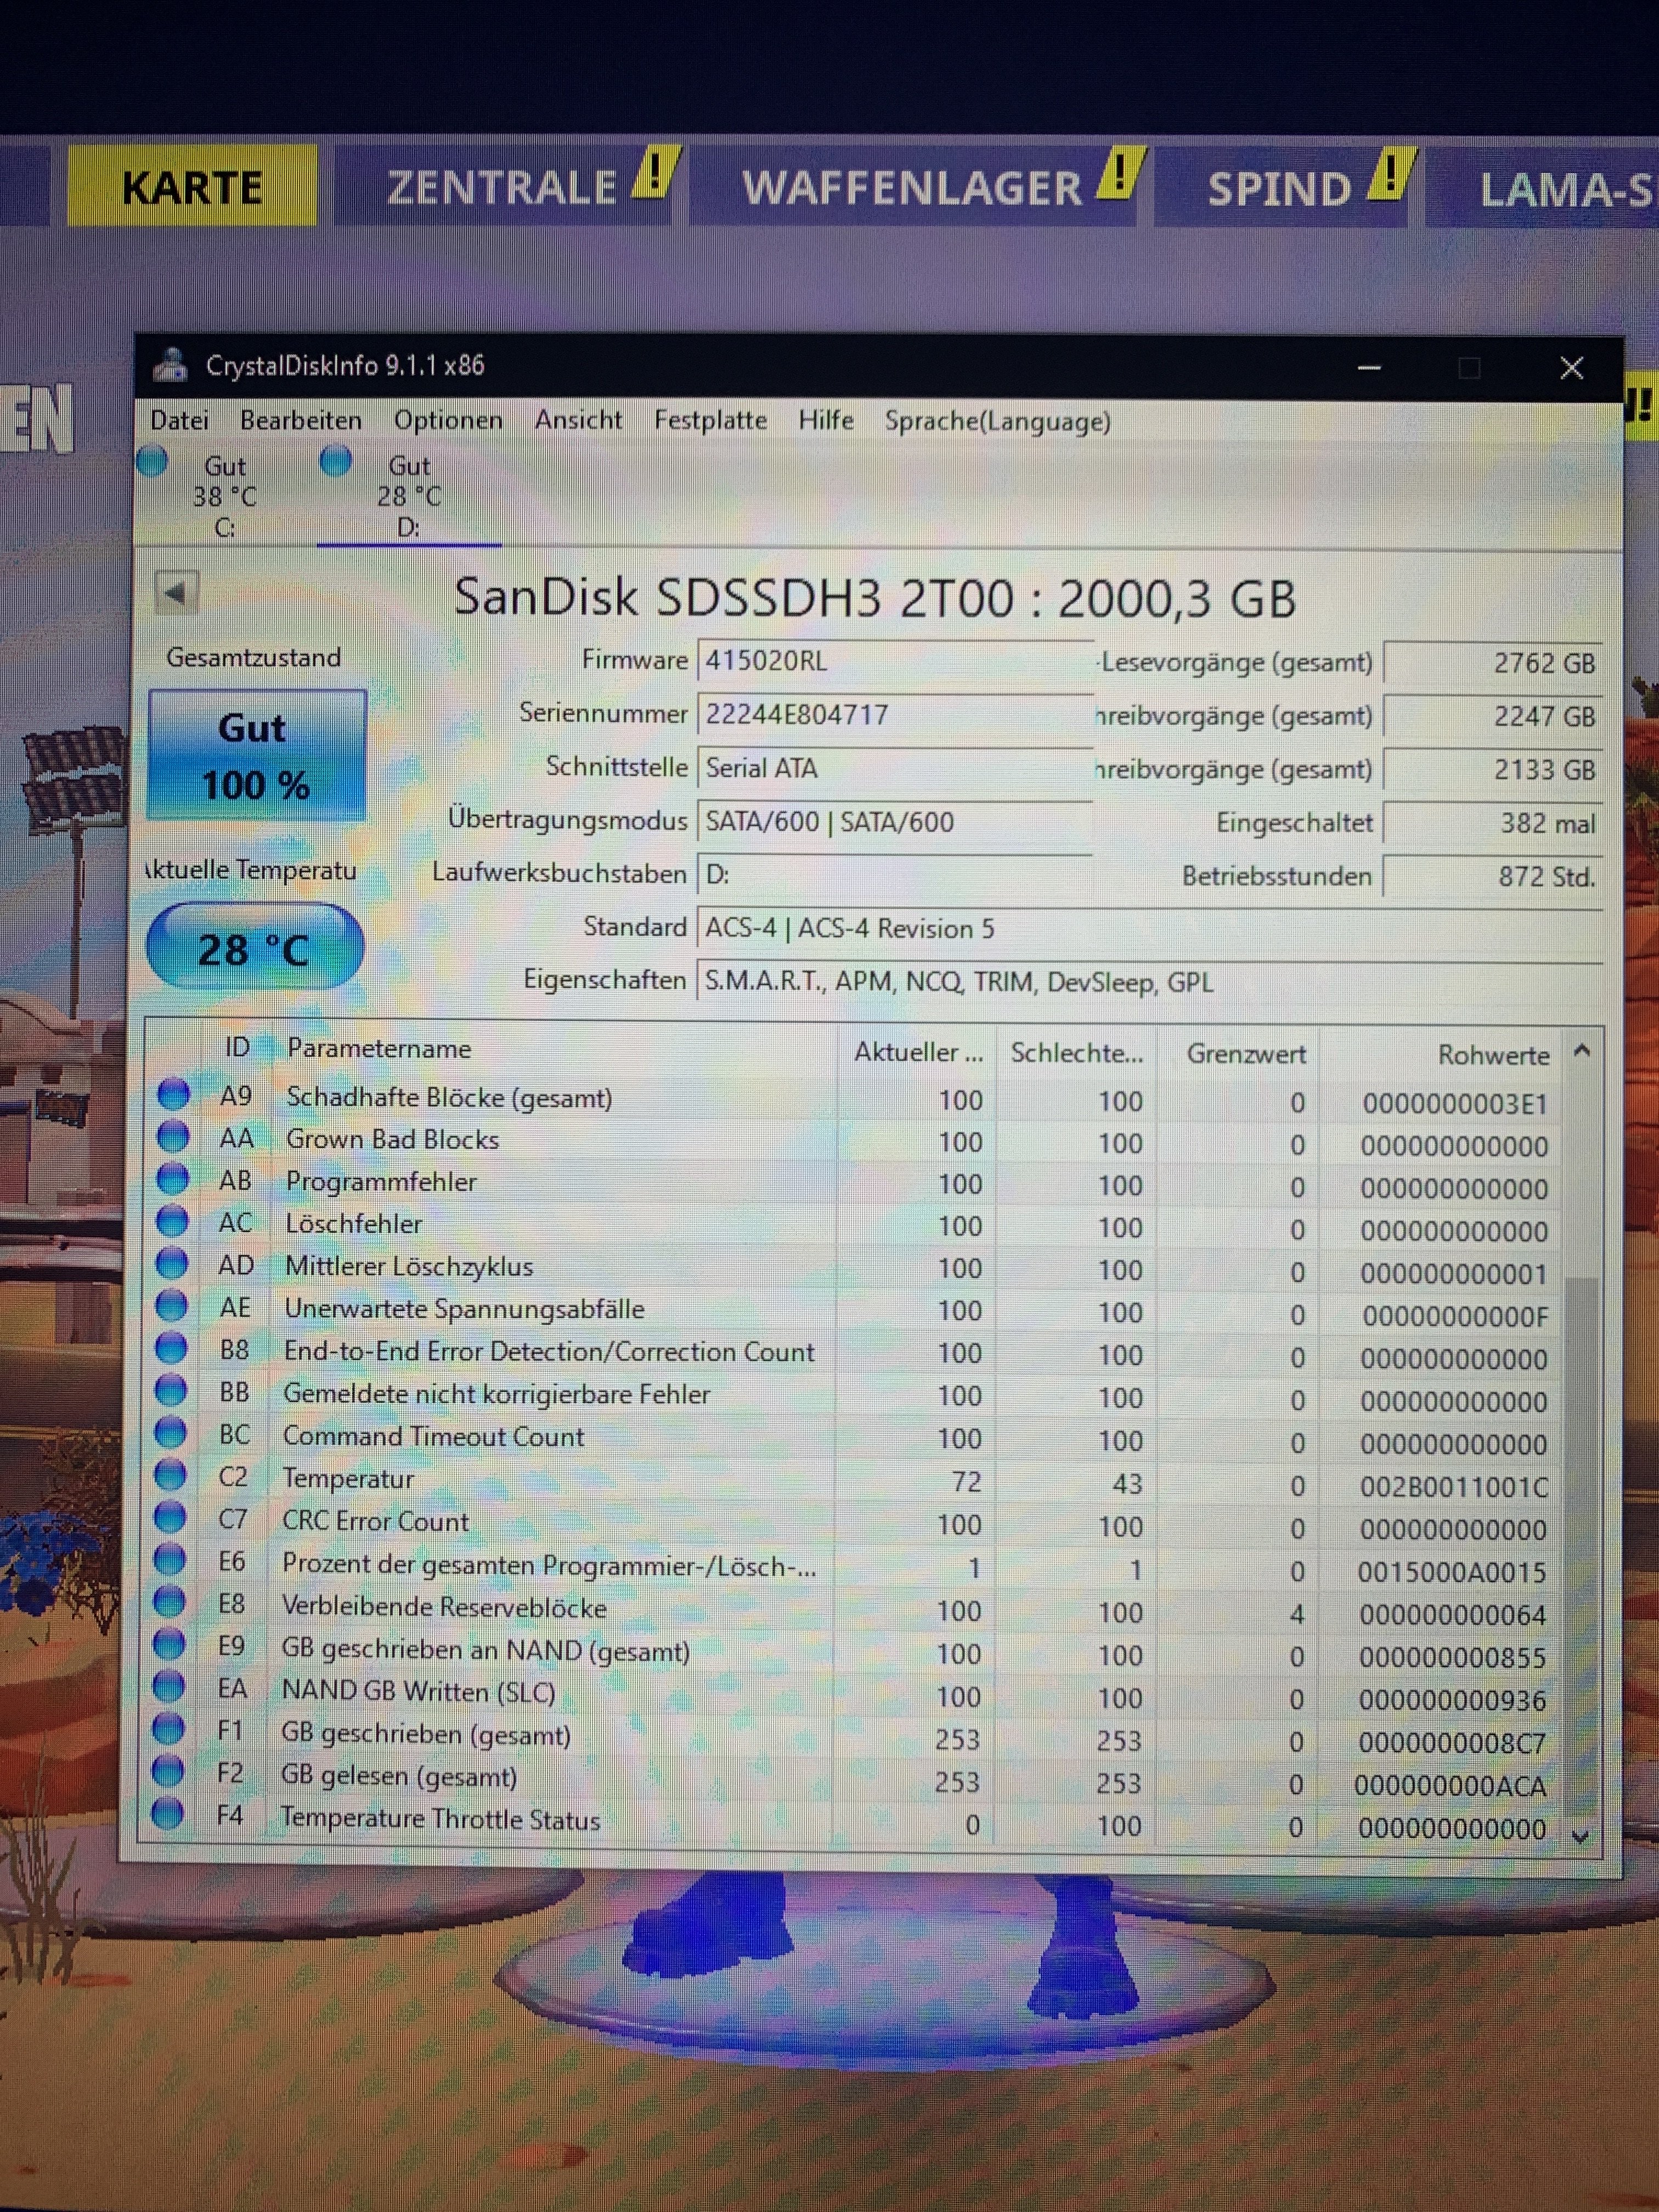Click status circle of Schadhafte Blöcke row
This screenshot has height=2212, width=1659.
click(173, 1095)
